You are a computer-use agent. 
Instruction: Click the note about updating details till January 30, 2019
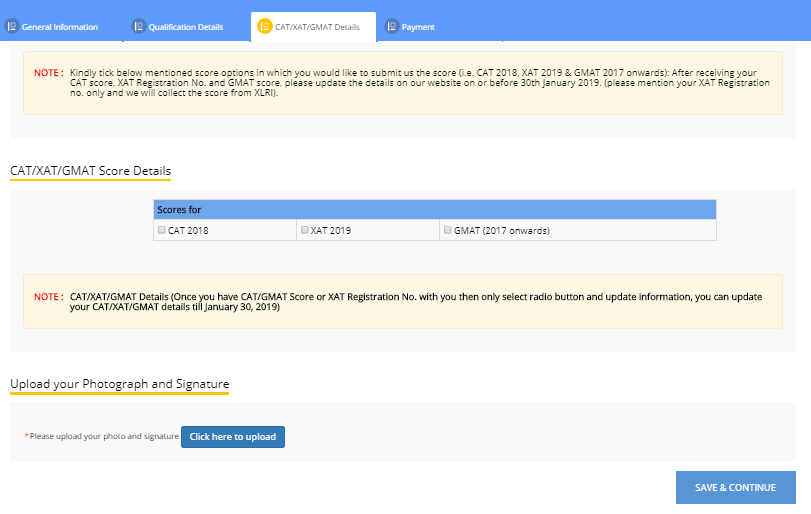point(416,302)
